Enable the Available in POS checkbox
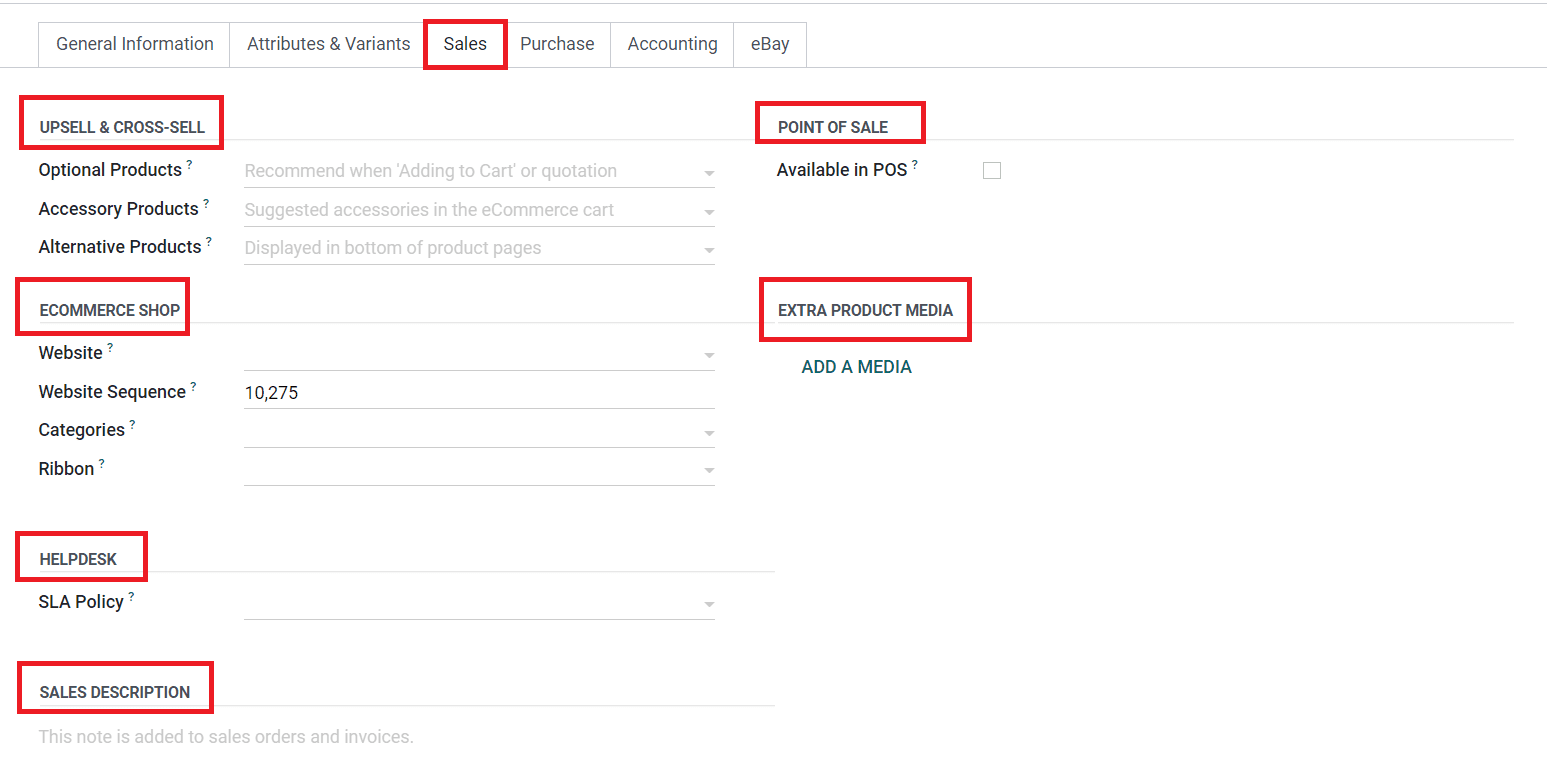The image size is (1547, 769). coord(991,171)
